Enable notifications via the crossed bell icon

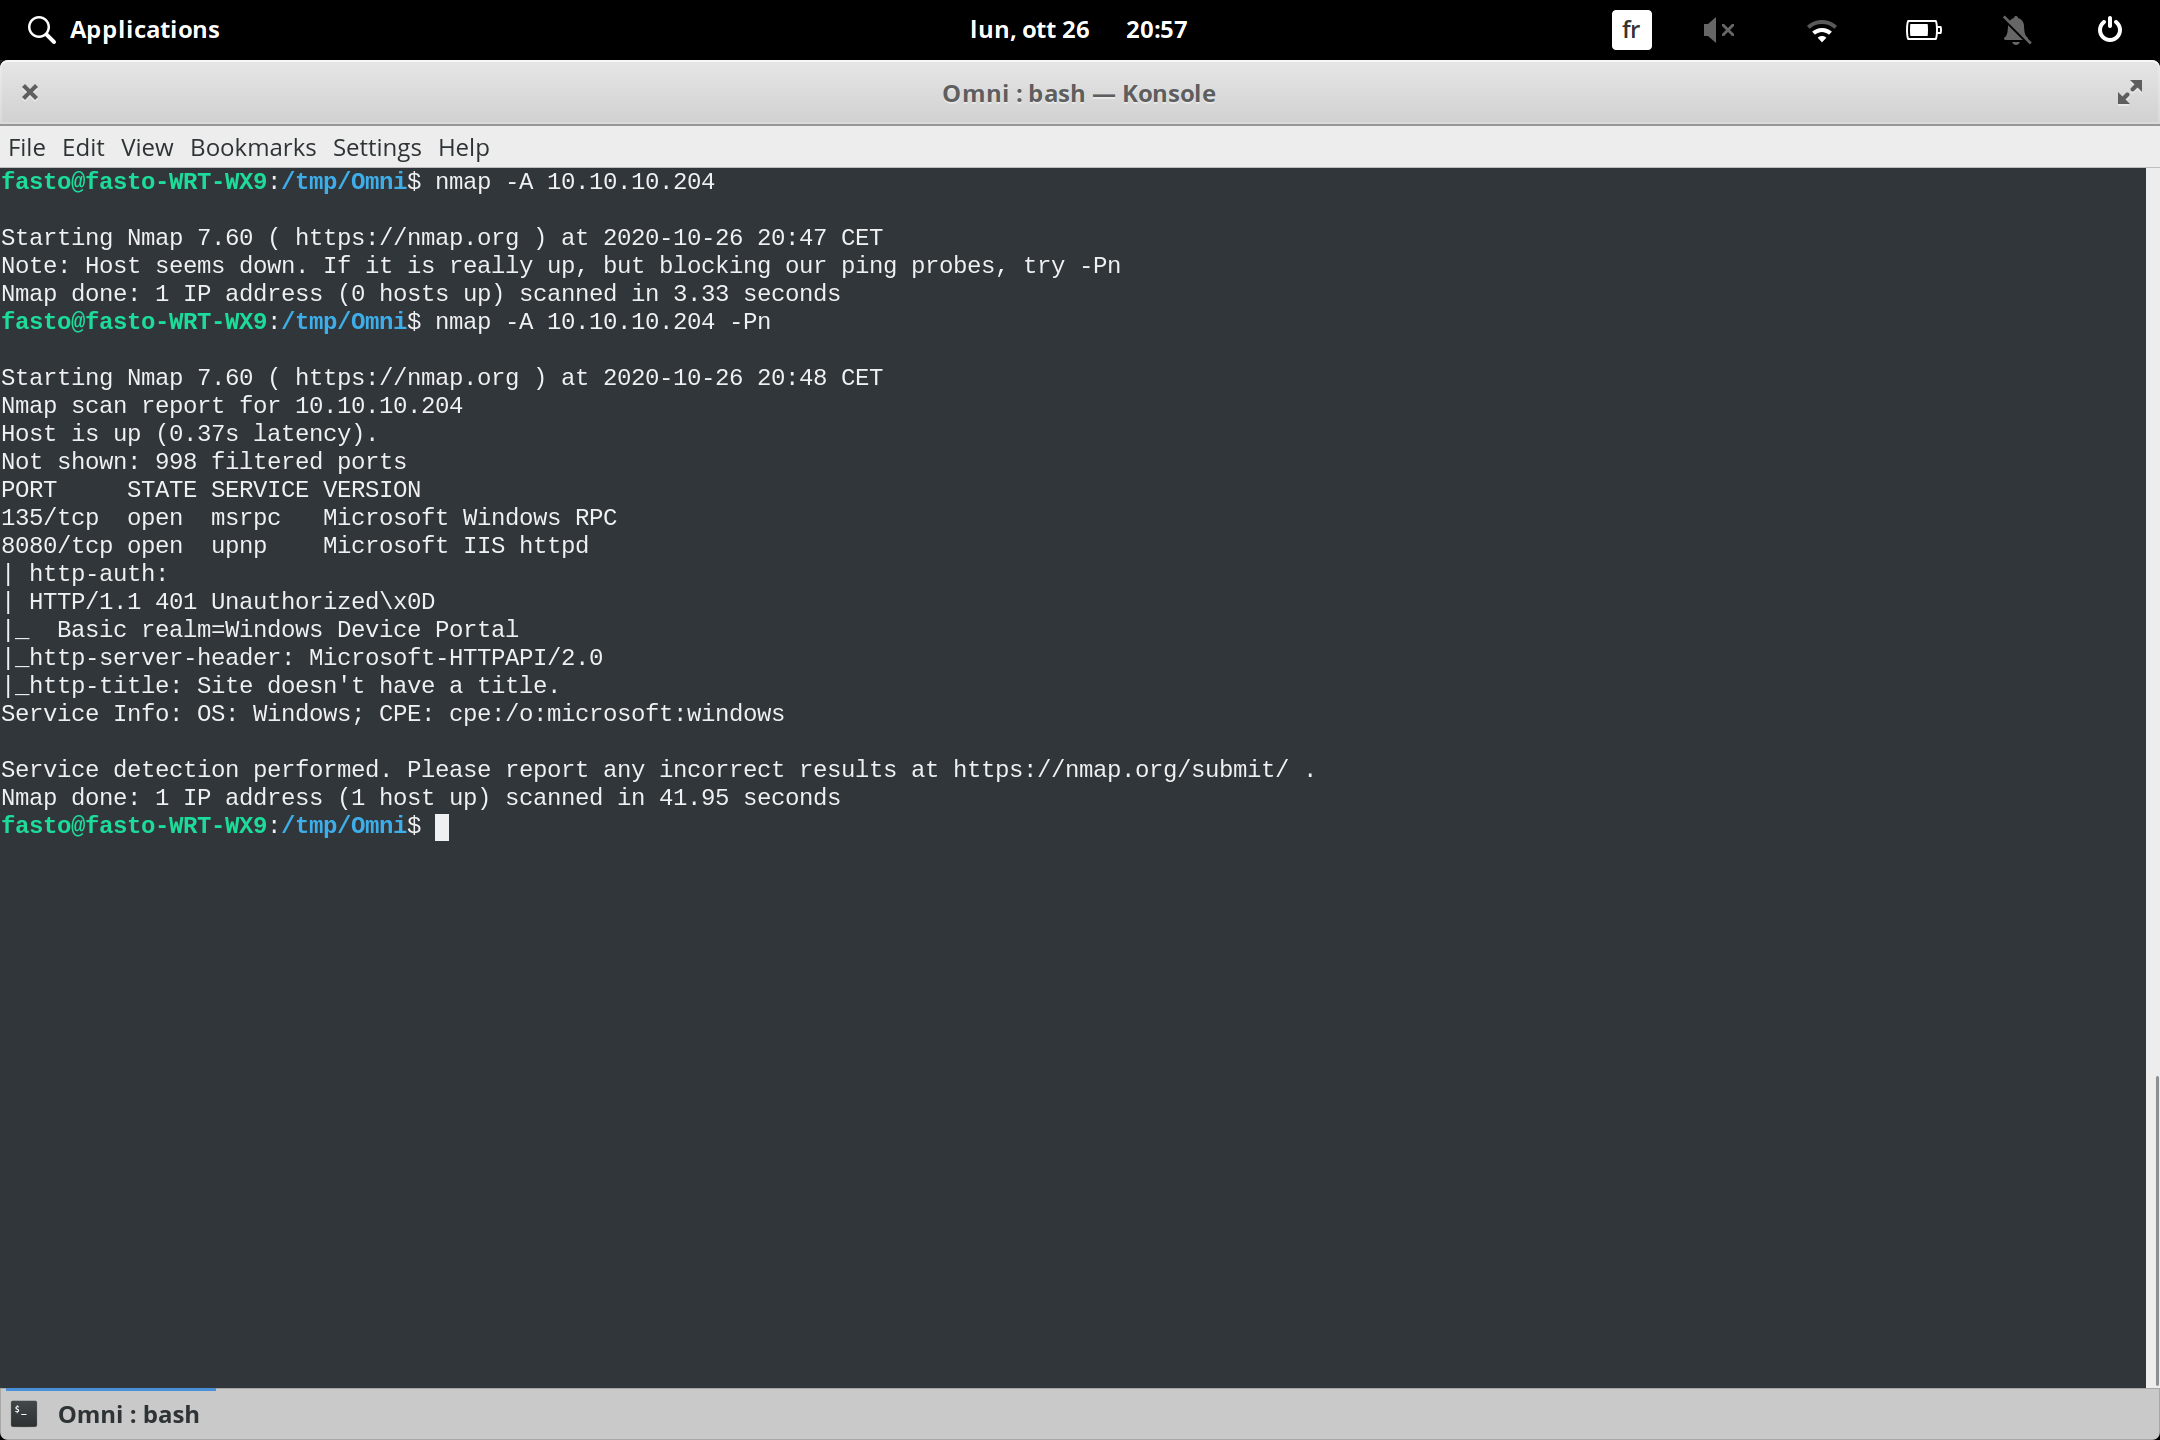2016,29
